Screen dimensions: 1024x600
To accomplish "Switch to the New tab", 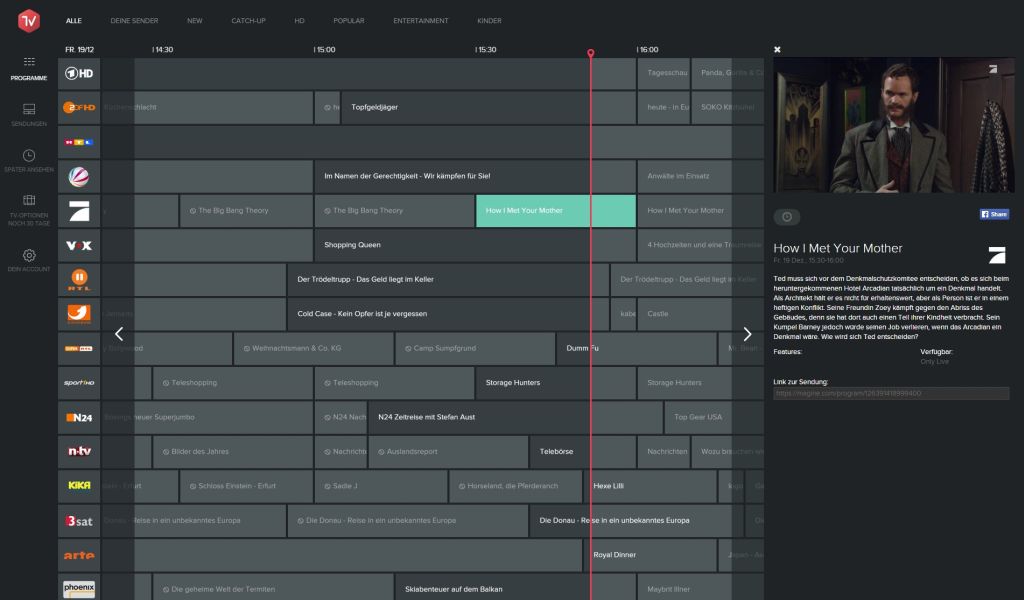I will click(x=195, y=21).
